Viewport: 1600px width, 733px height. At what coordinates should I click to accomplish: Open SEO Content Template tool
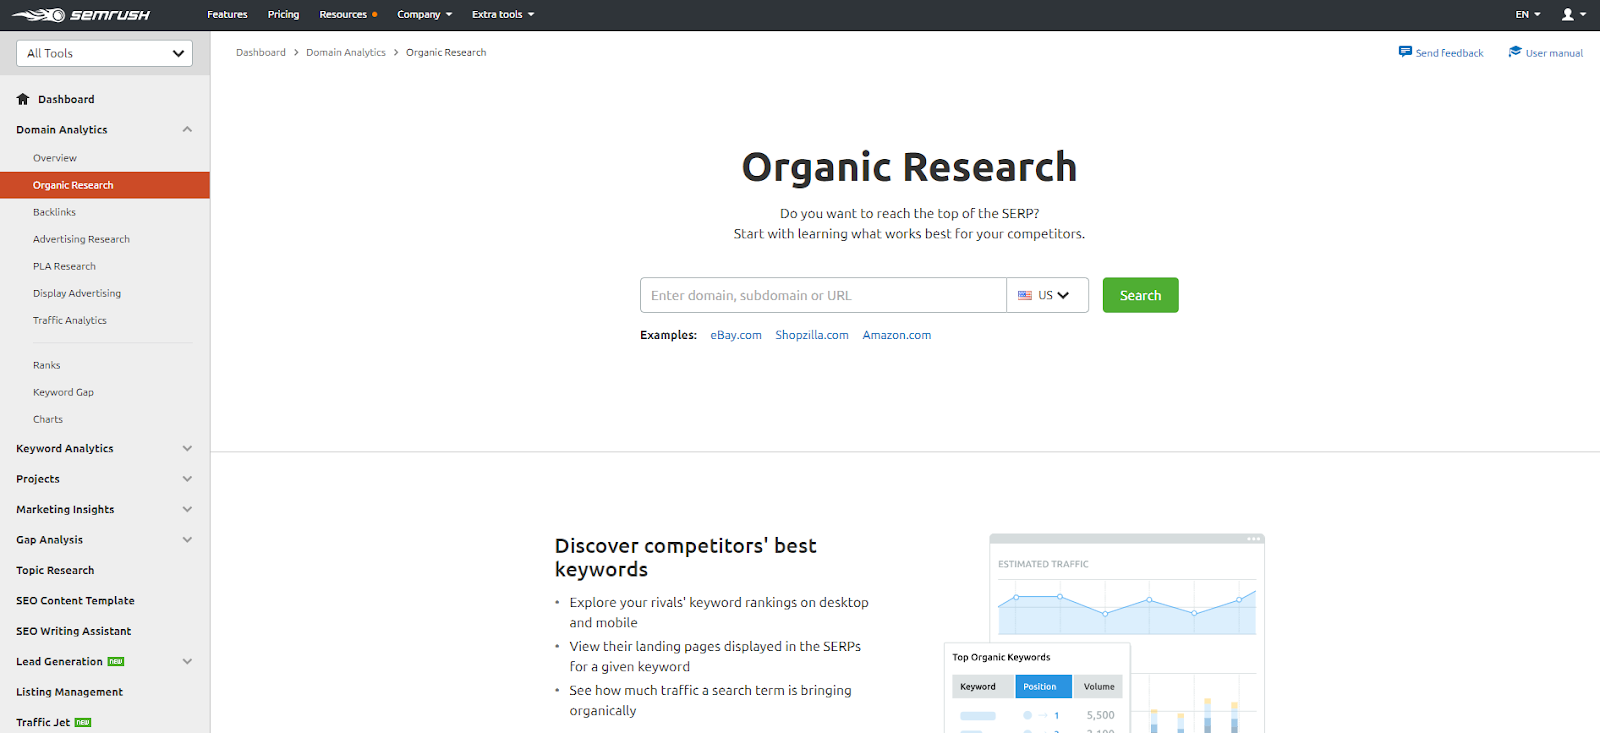click(x=75, y=601)
